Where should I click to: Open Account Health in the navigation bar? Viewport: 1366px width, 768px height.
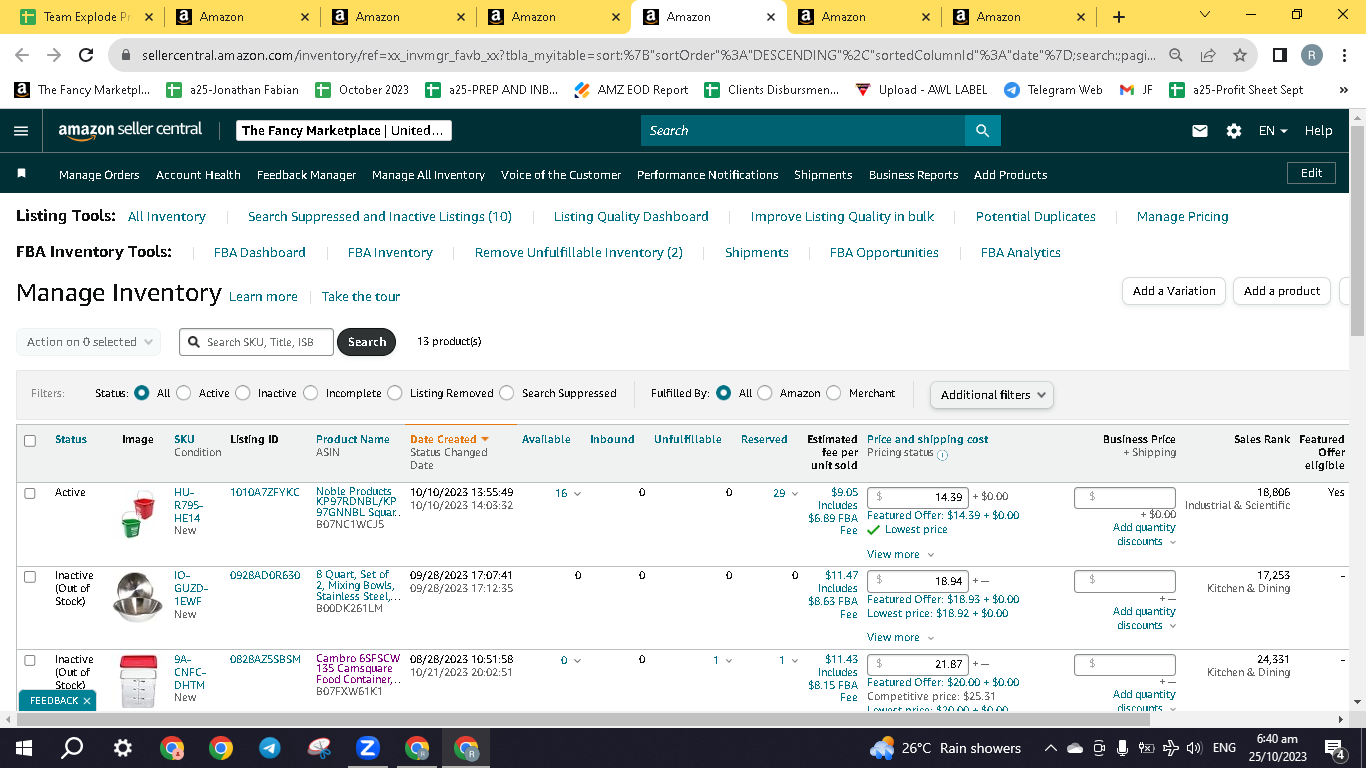pos(198,175)
